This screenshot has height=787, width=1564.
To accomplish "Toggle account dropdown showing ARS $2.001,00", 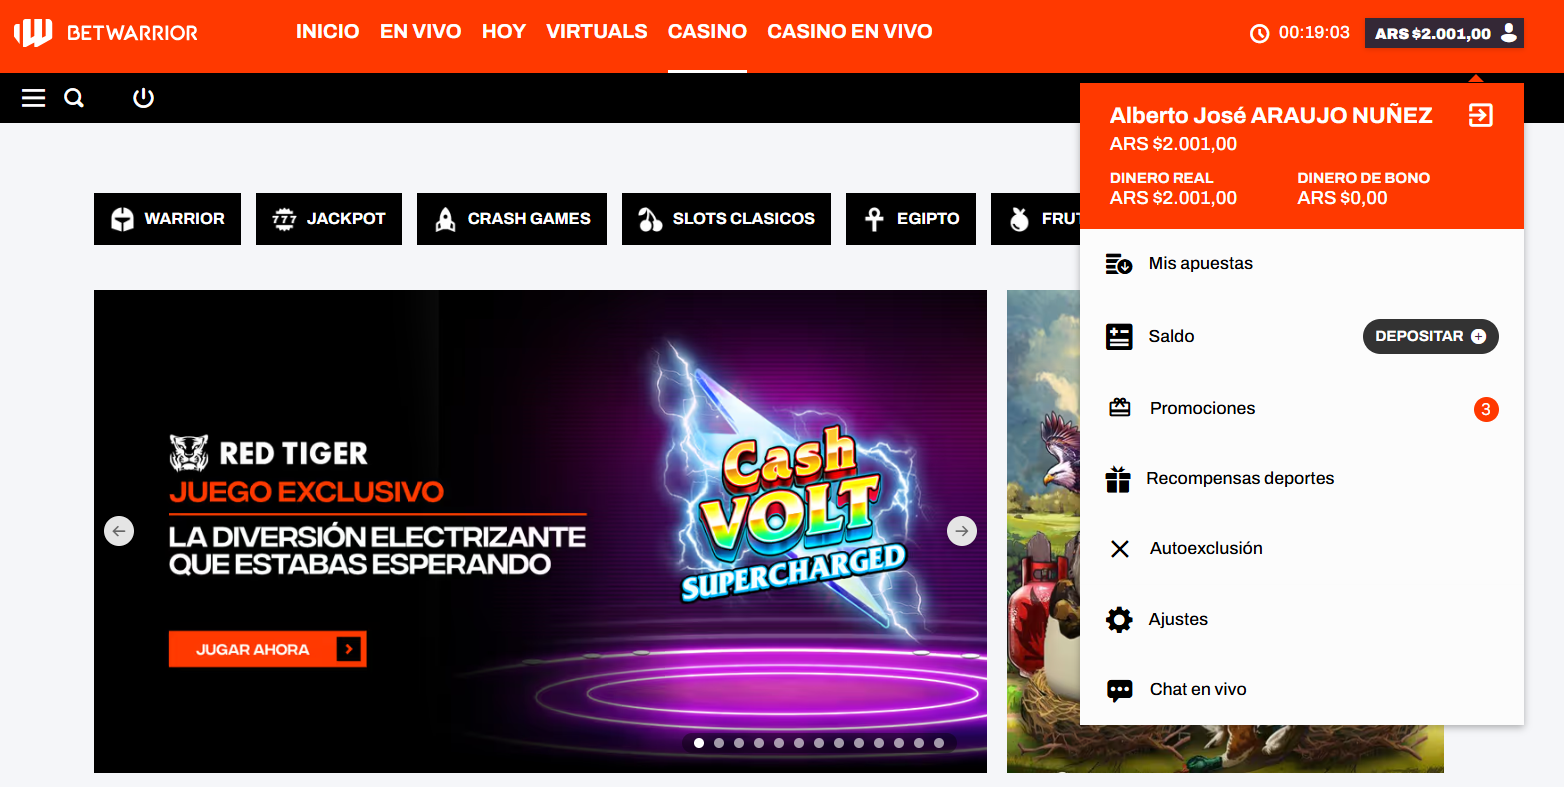I will click(x=1444, y=33).
